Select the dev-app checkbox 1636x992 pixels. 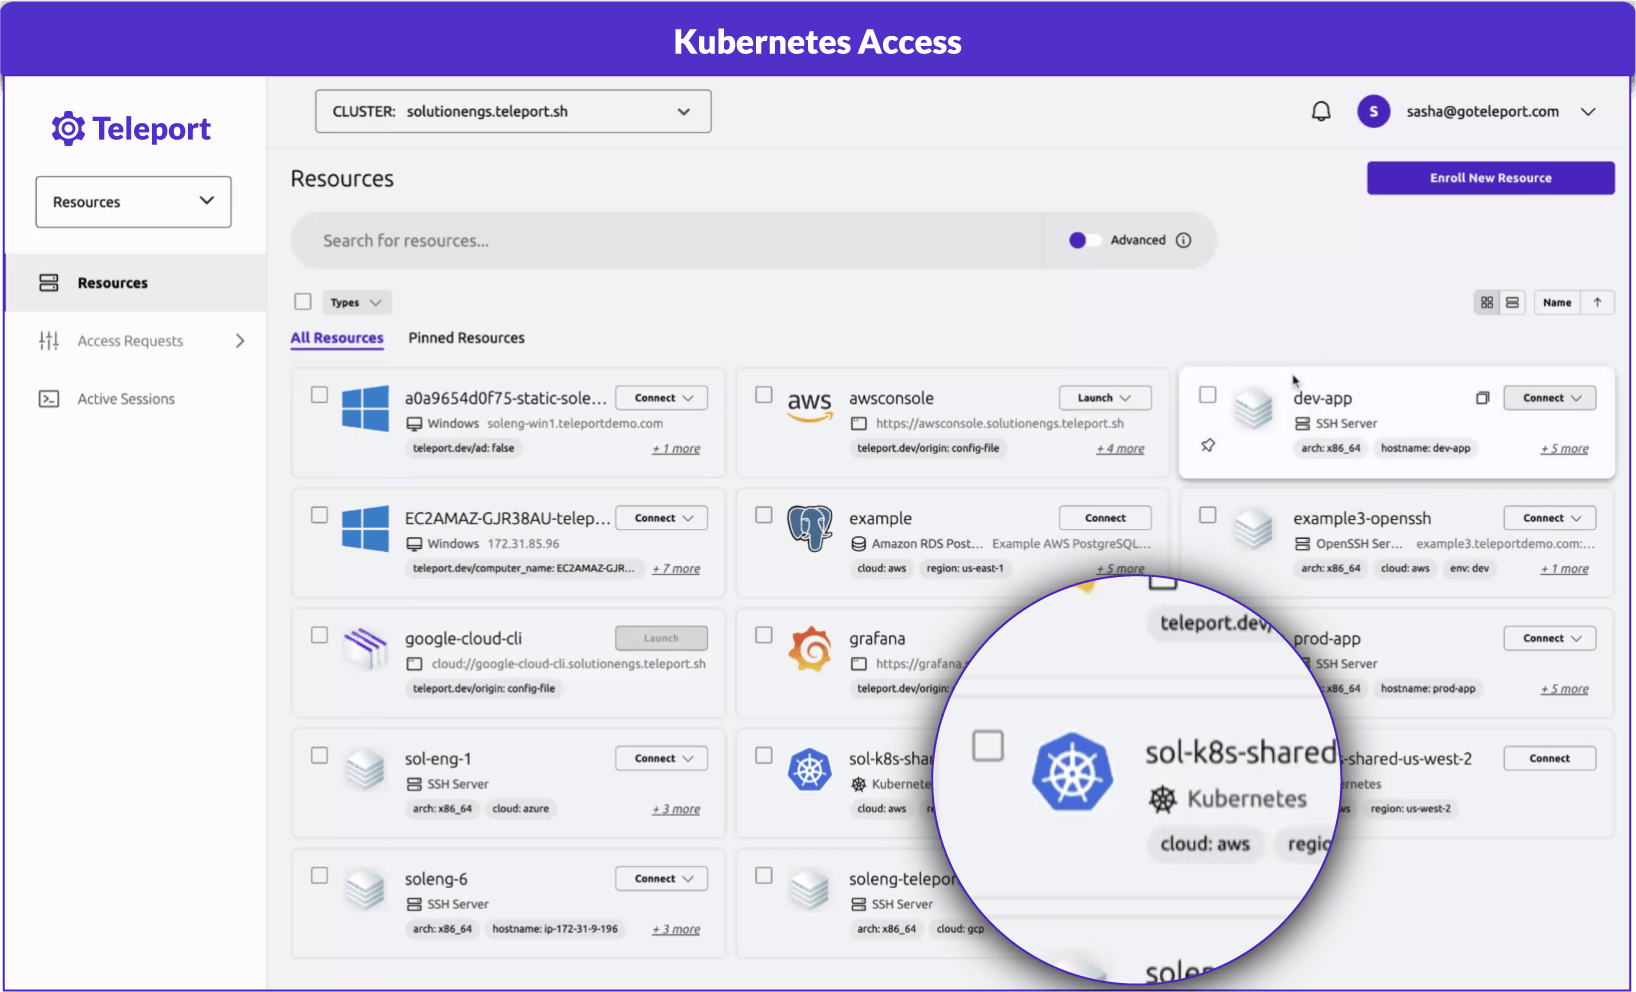pos(1208,395)
